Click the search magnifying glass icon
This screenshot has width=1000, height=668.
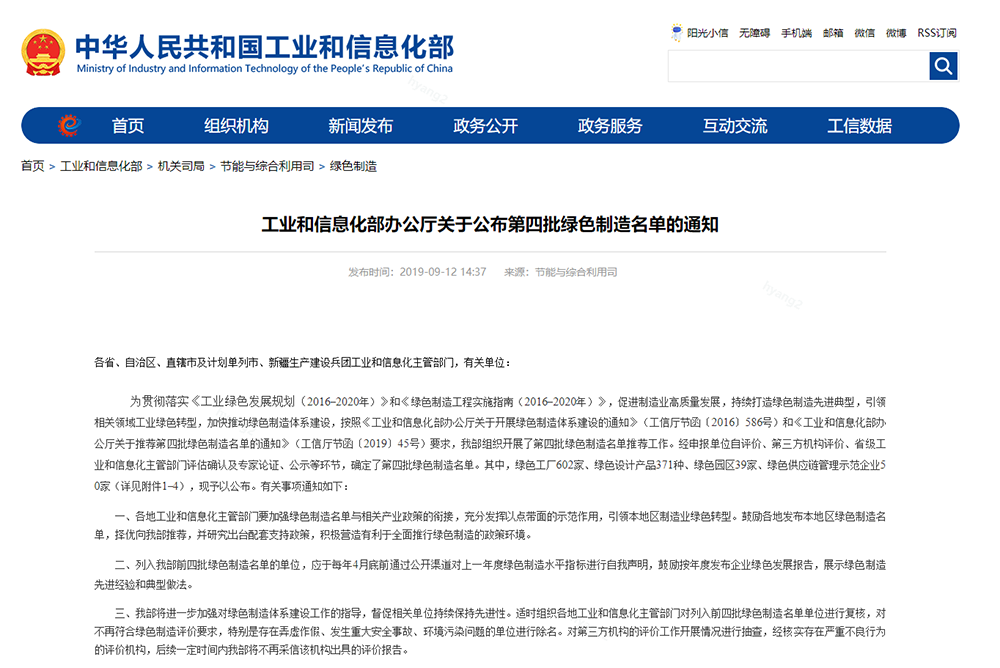pos(942,65)
